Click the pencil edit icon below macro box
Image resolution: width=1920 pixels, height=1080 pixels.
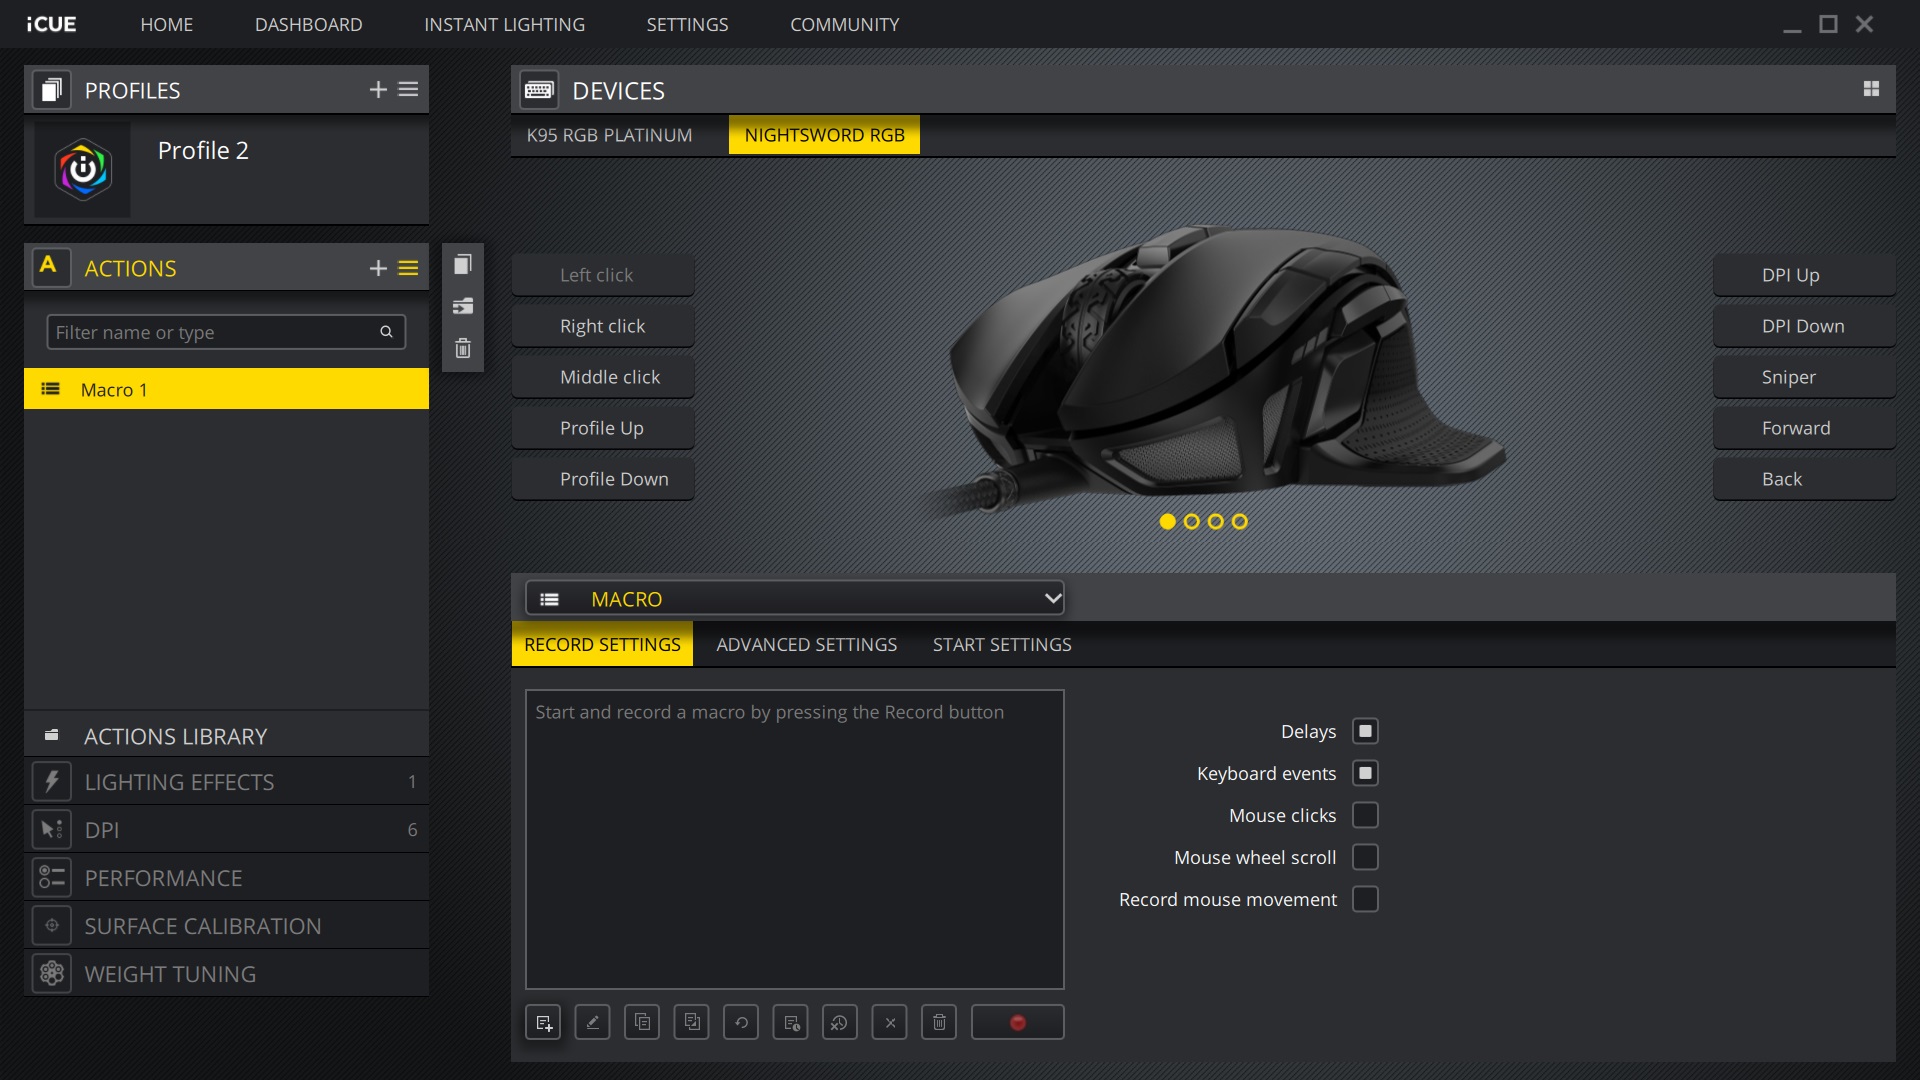[592, 1022]
